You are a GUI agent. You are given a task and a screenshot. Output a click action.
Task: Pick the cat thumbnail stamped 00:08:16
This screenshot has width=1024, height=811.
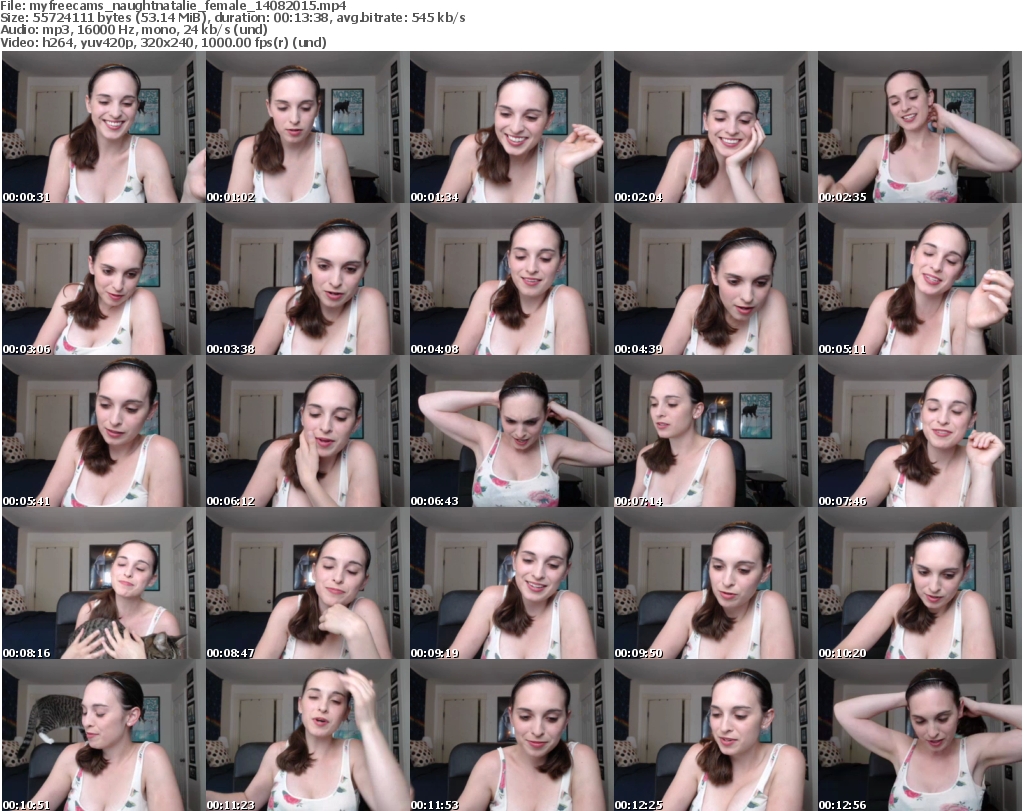pyautogui.click(x=104, y=583)
